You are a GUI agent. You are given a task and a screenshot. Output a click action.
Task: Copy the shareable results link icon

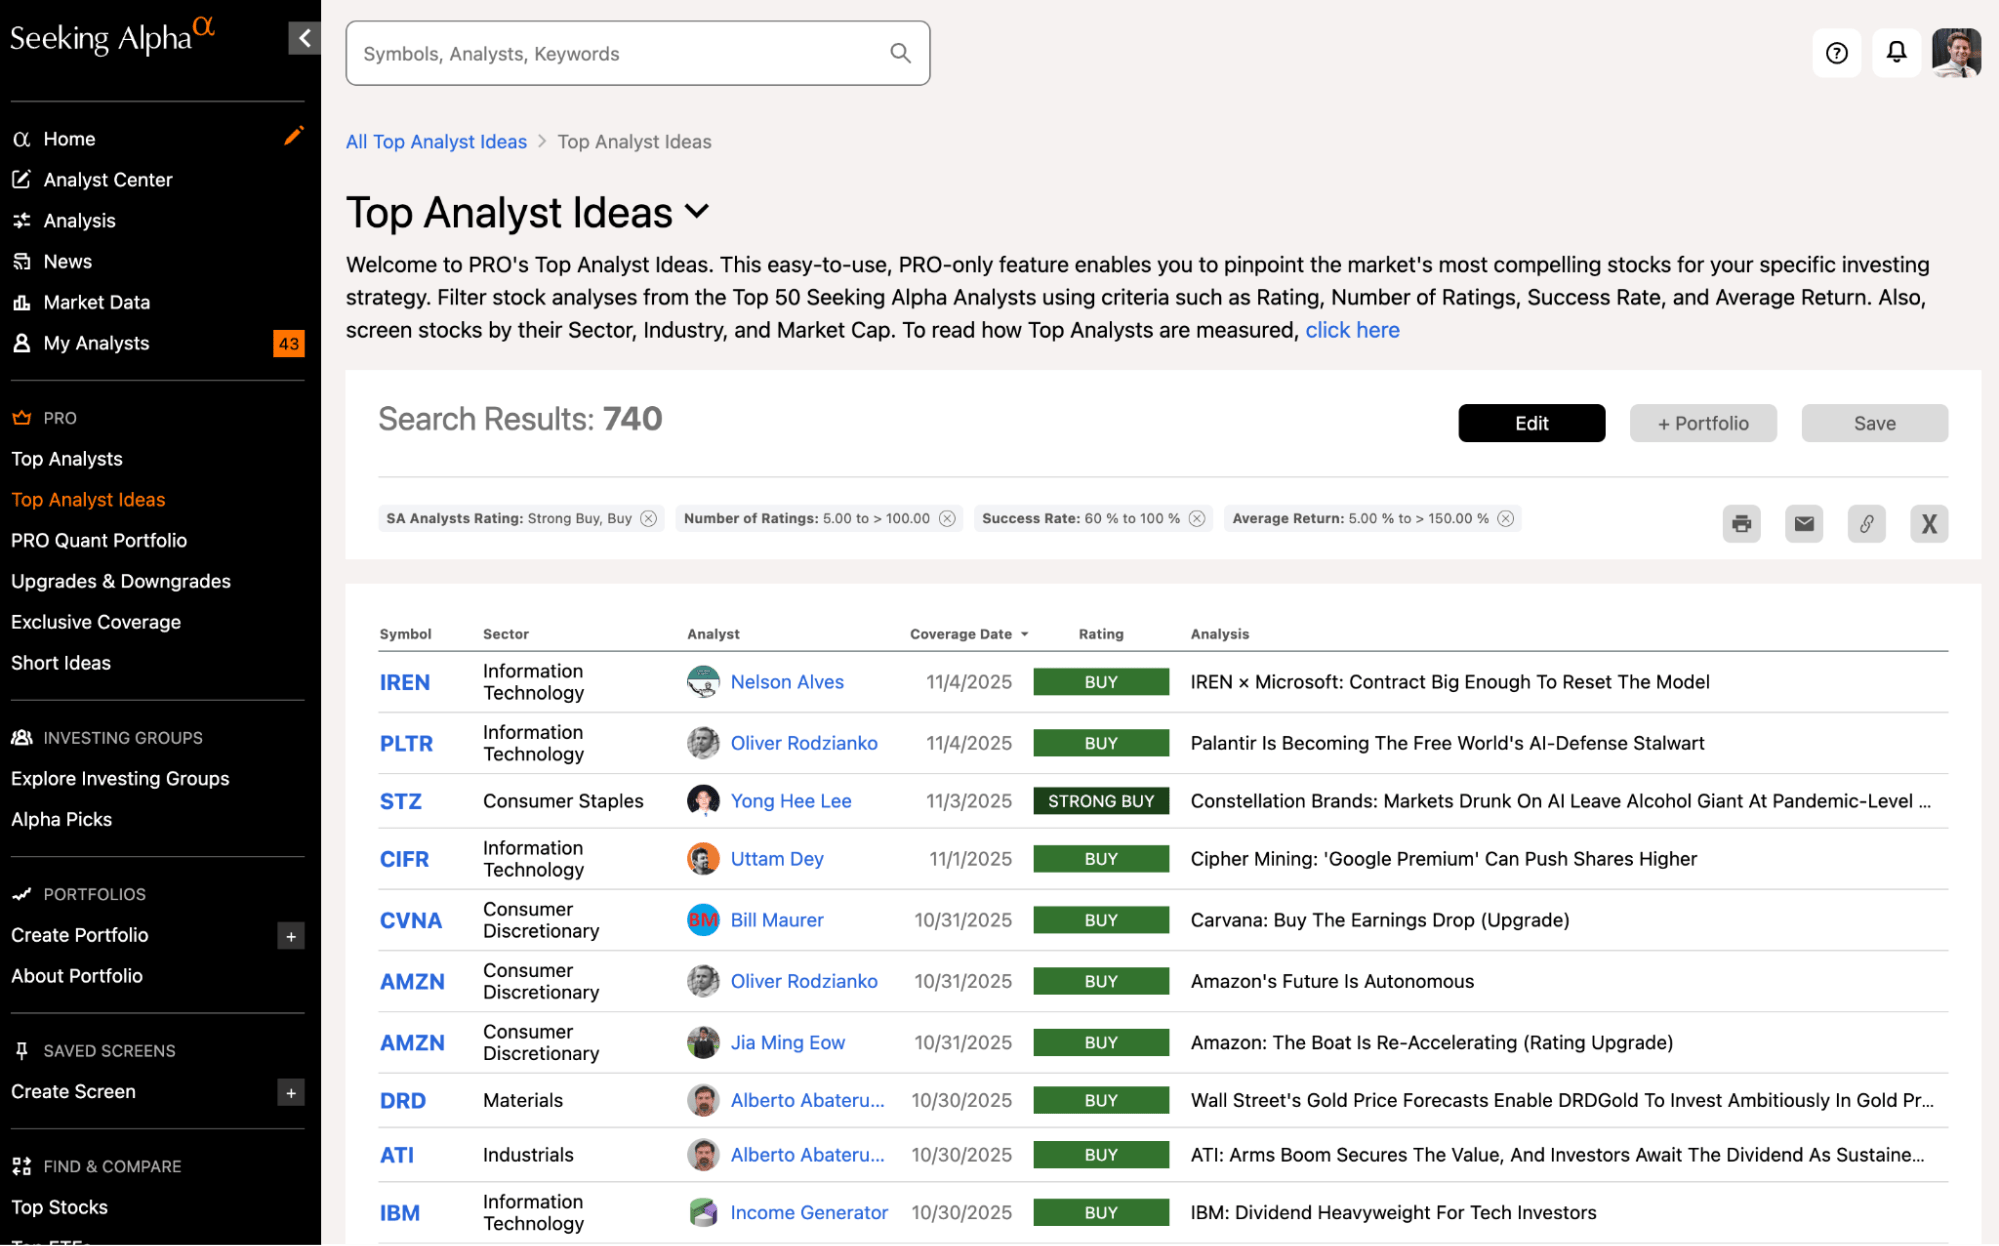[x=1867, y=523]
